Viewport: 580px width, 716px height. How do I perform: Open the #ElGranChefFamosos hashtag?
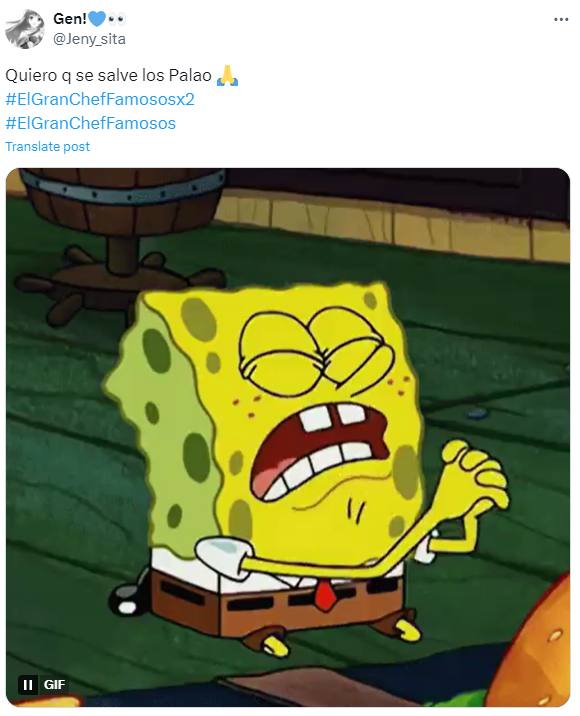(90, 123)
